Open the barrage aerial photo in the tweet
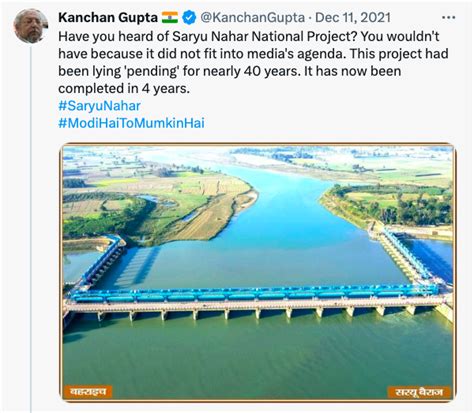Screen dimensions: 474x413 coord(258,272)
